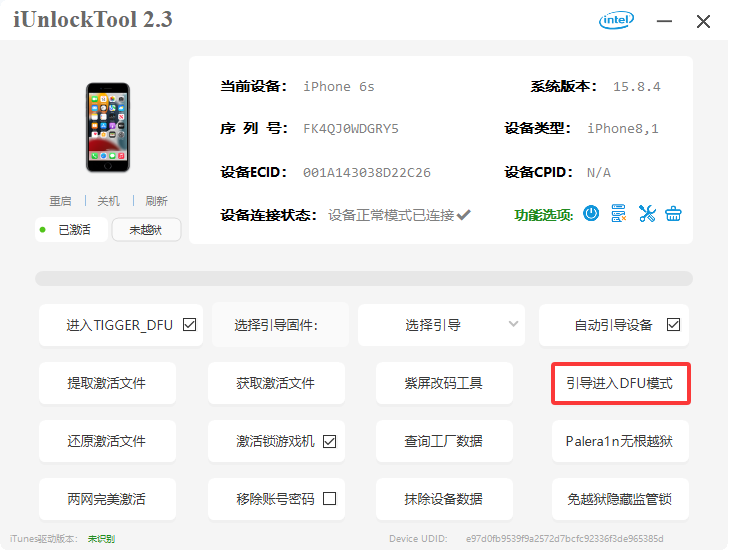Screen dimensions: 729x551
Task: Click the basket function icon
Action: 673,214
